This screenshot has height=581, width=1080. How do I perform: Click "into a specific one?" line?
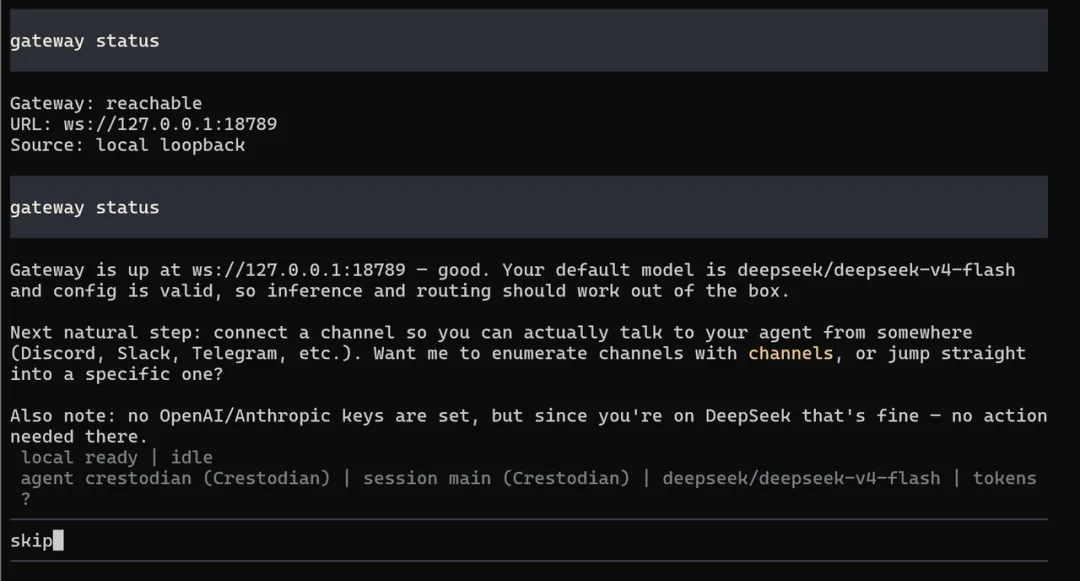116,374
